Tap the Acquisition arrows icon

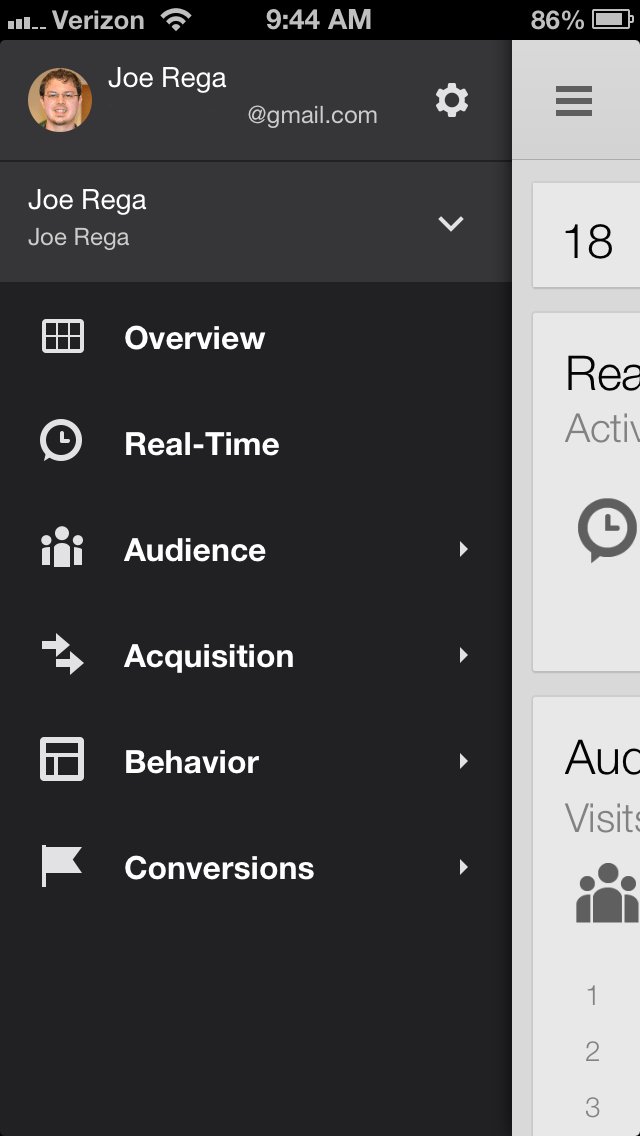pyautogui.click(x=62, y=655)
